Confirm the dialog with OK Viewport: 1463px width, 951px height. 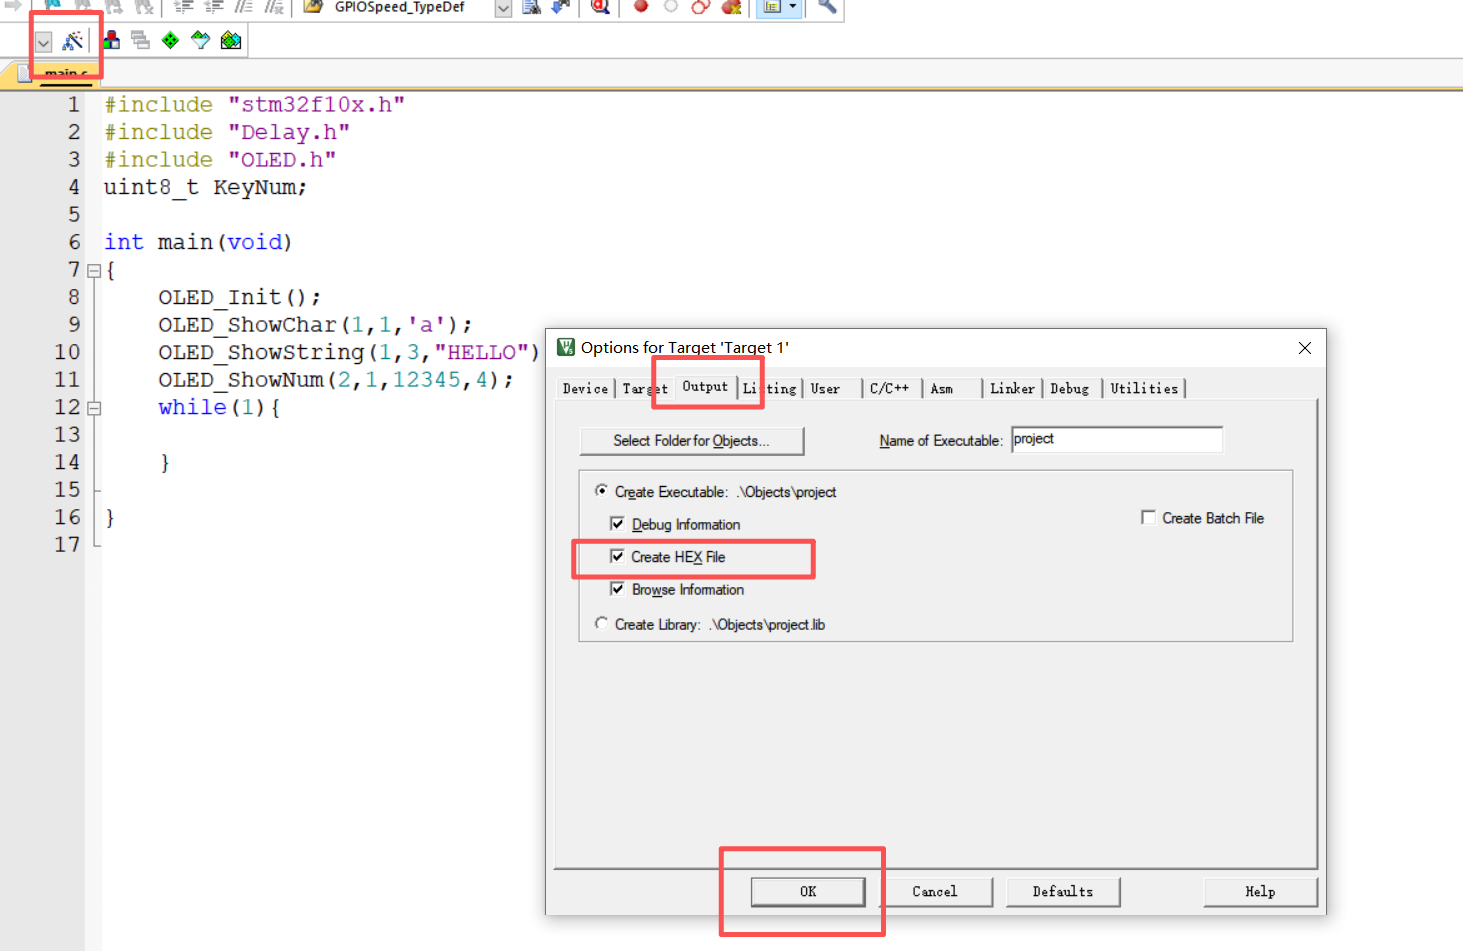click(808, 892)
